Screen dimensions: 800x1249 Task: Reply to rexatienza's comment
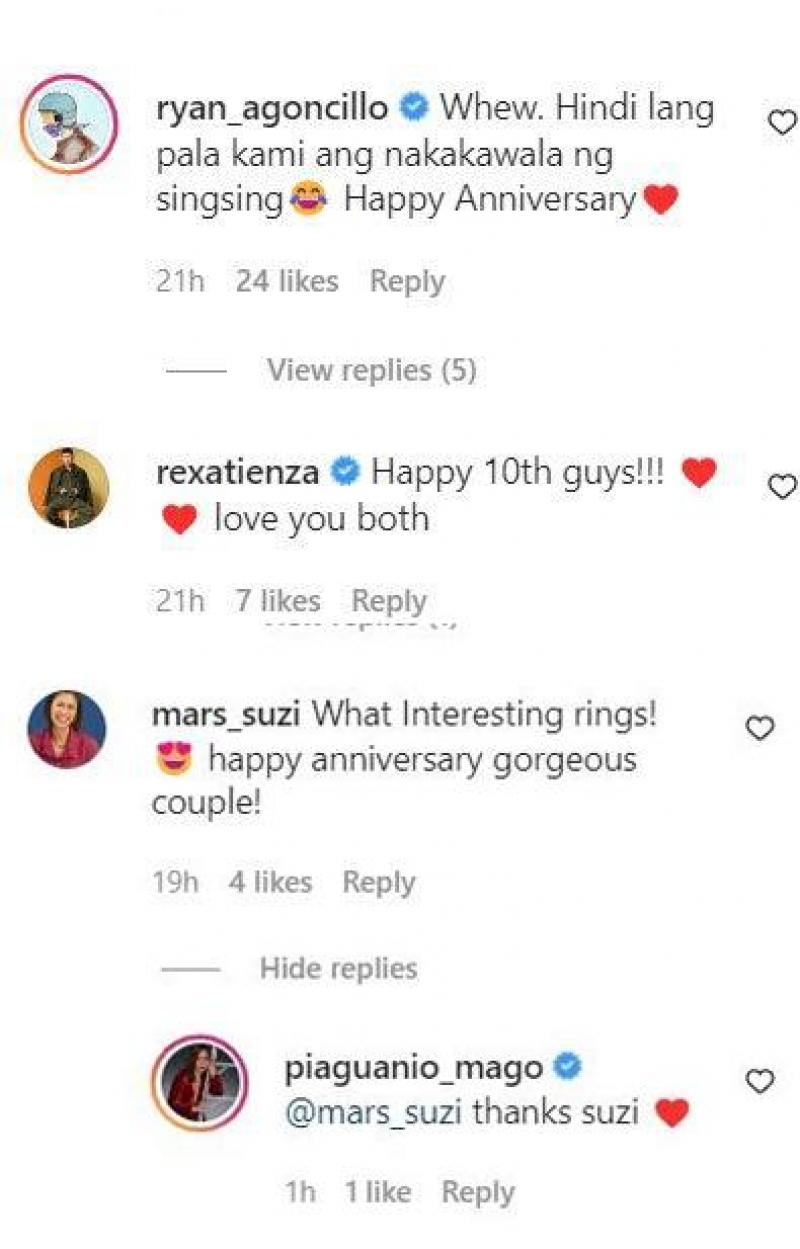pyautogui.click(x=389, y=601)
